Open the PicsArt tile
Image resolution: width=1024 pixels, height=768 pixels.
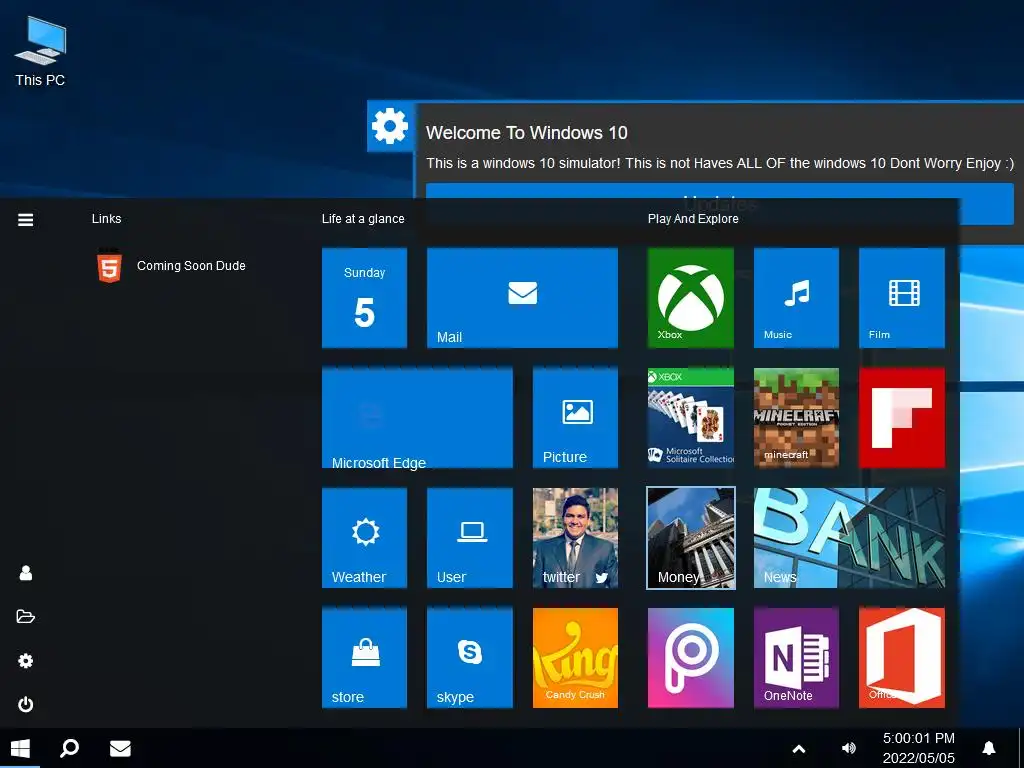tap(690, 658)
